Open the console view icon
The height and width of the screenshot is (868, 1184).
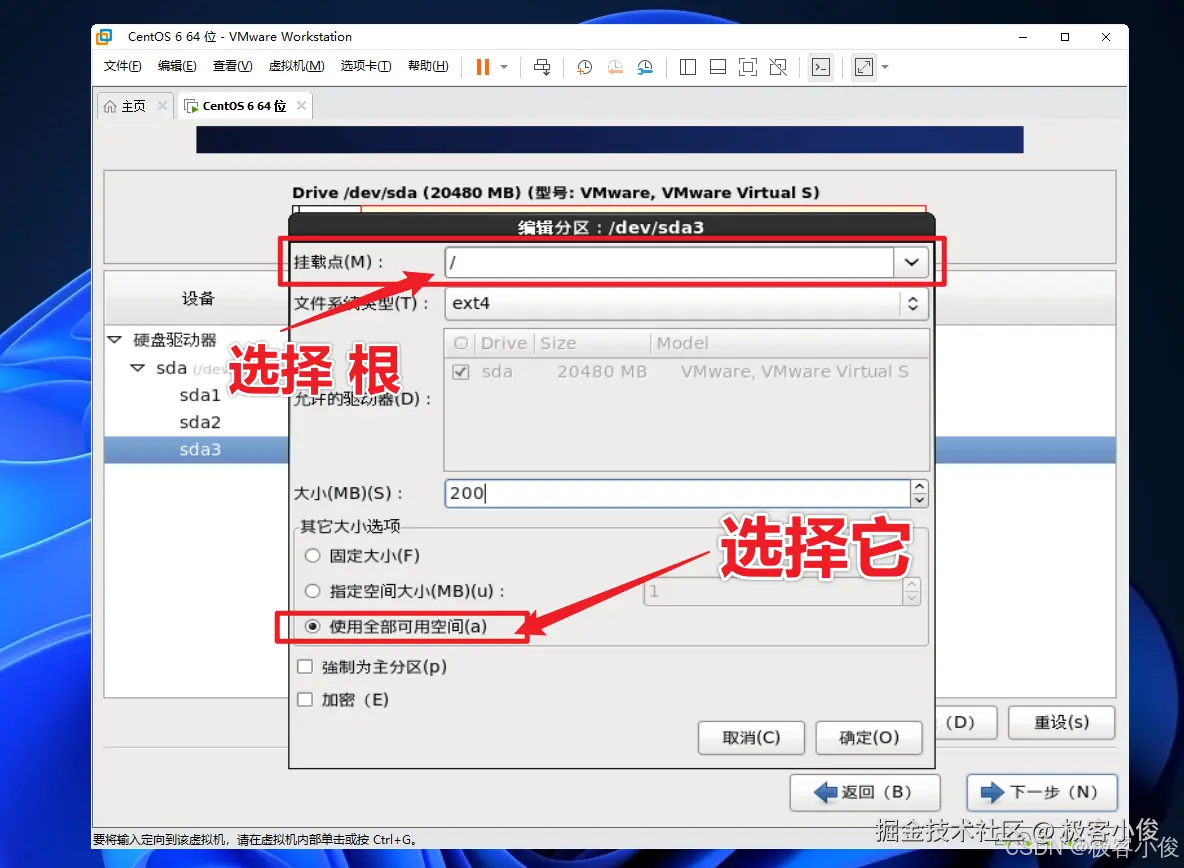click(x=821, y=67)
